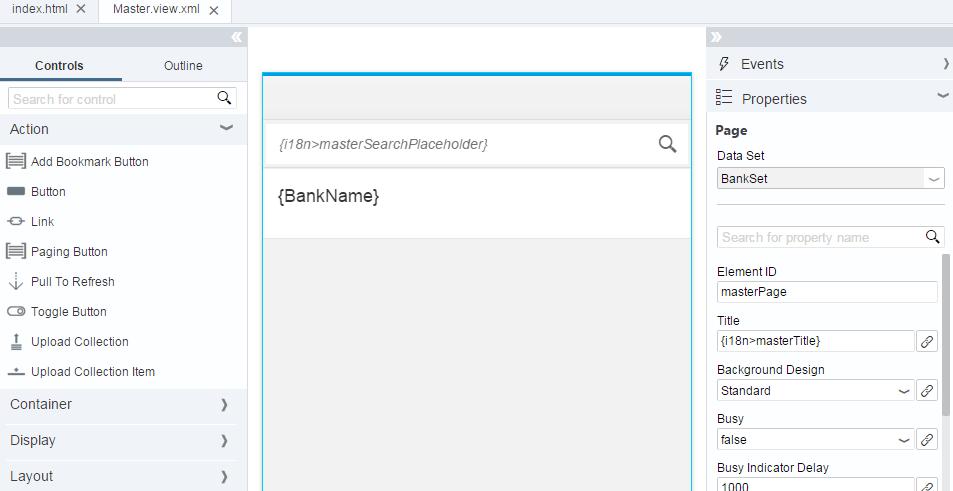Switch to the index.html tab
Viewport: 953px width, 491px height.
pyautogui.click(x=40, y=10)
